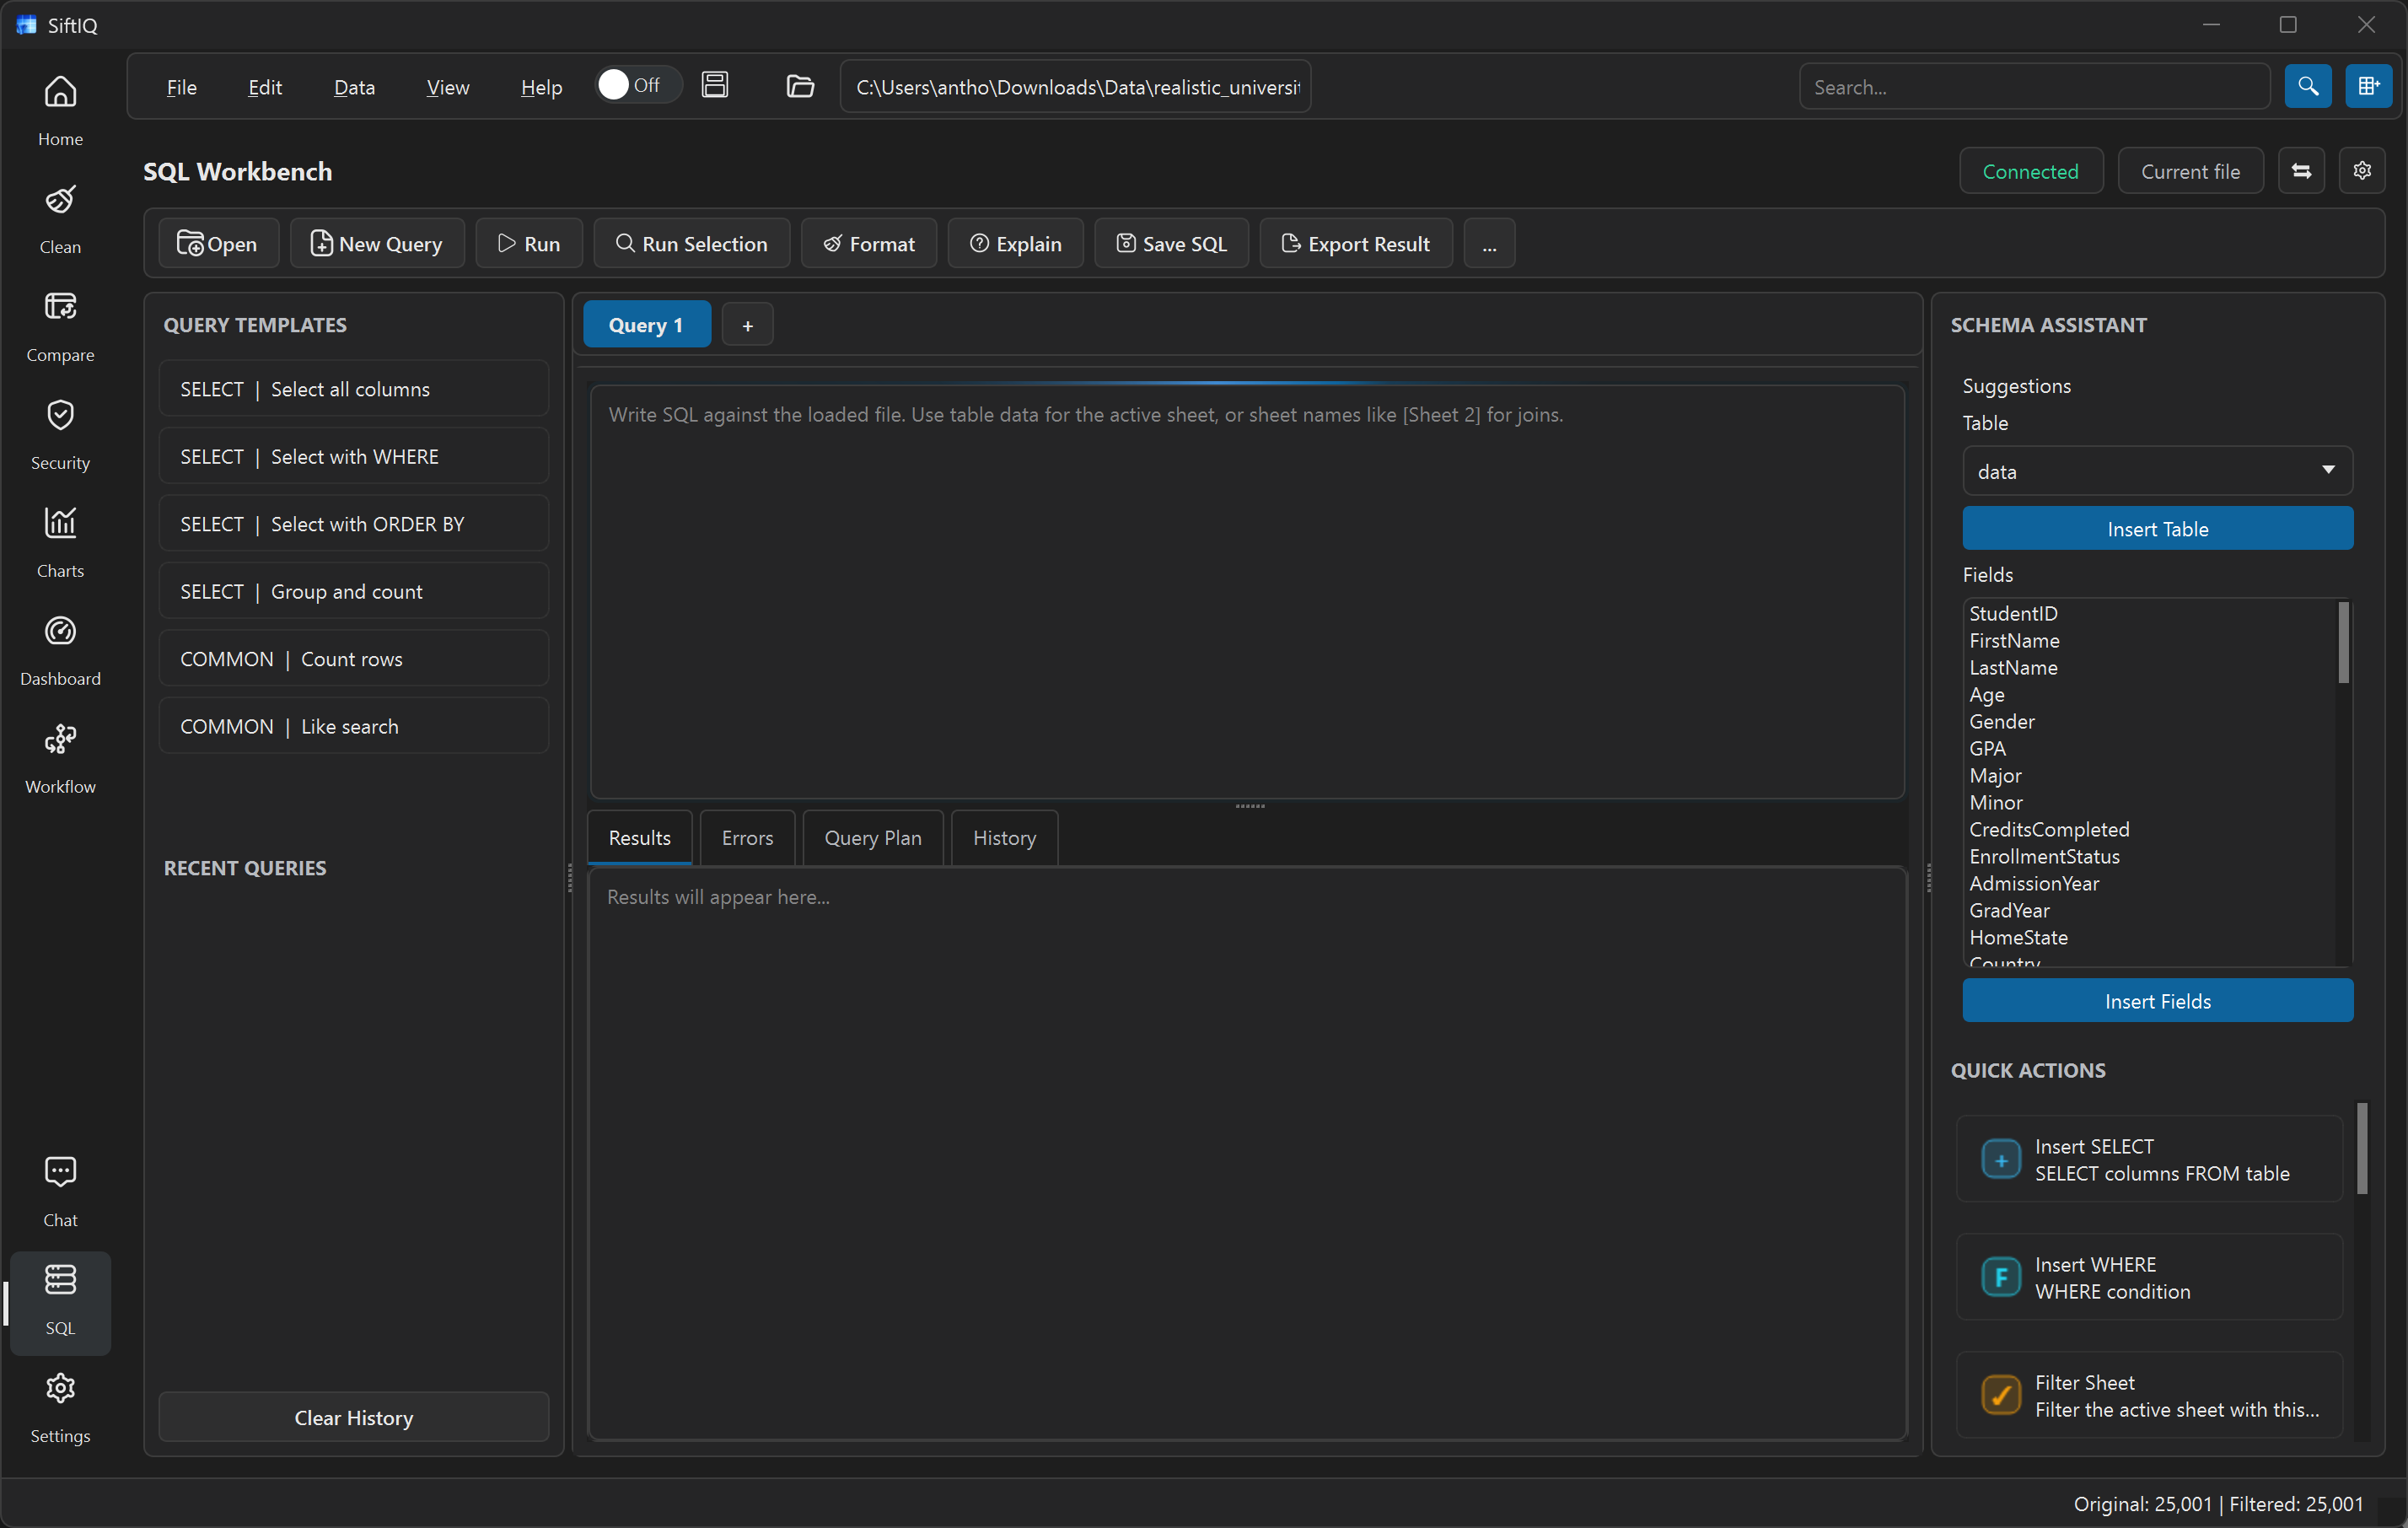Click the Open toolbar button
This screenshot has width=2408, height=1528.
pyautogui.click(x=219, y=243)
